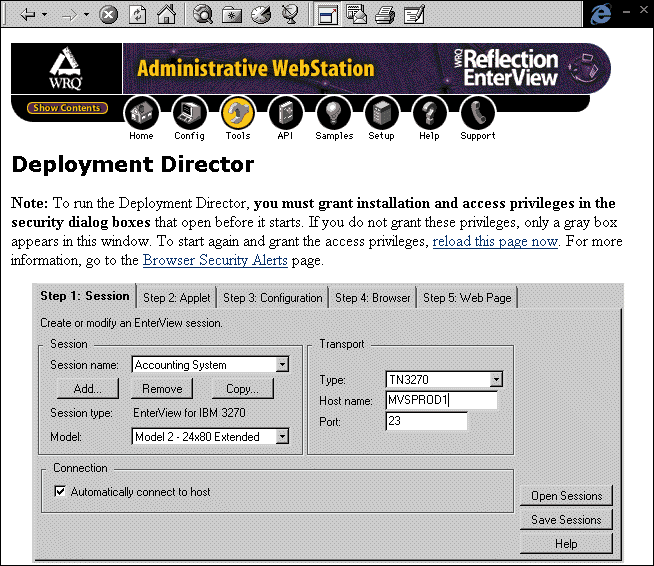This screenshot has height=566, width=654.
Task: Open the Config computer icon
Action: click(189, 113)
